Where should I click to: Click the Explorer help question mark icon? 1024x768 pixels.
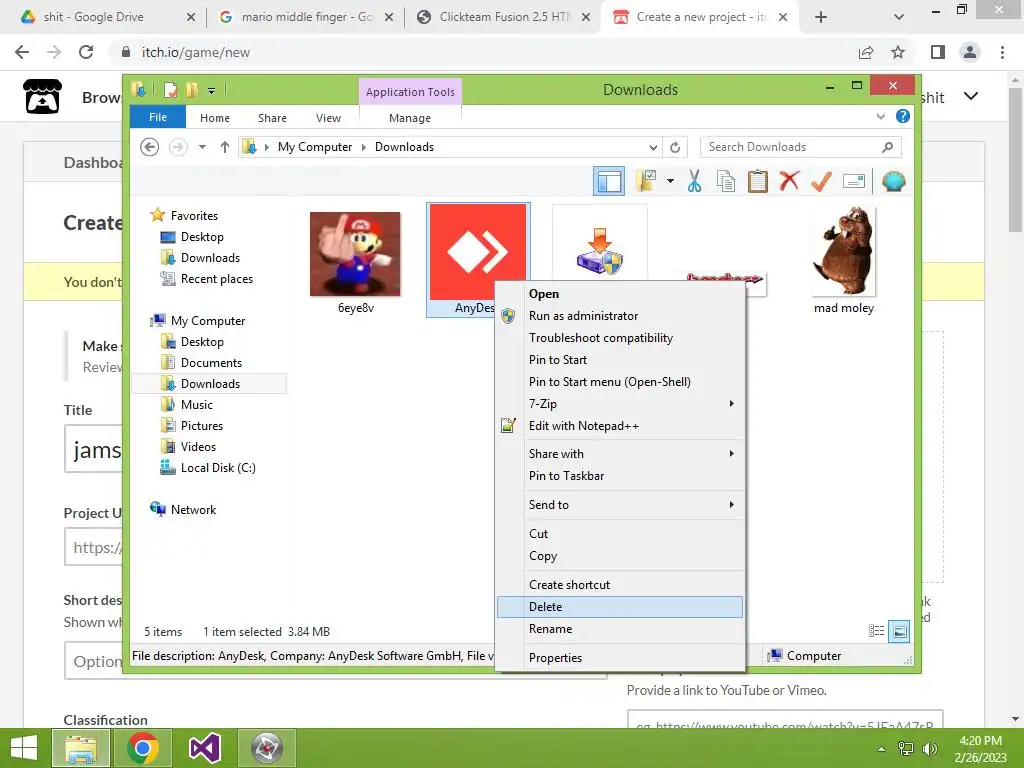[903, 116]
